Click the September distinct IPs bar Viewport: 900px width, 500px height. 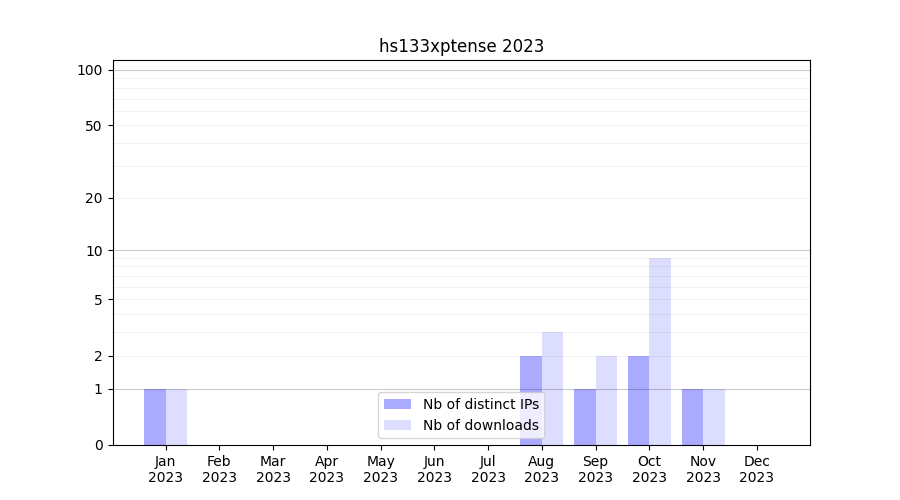coord(585,417)
